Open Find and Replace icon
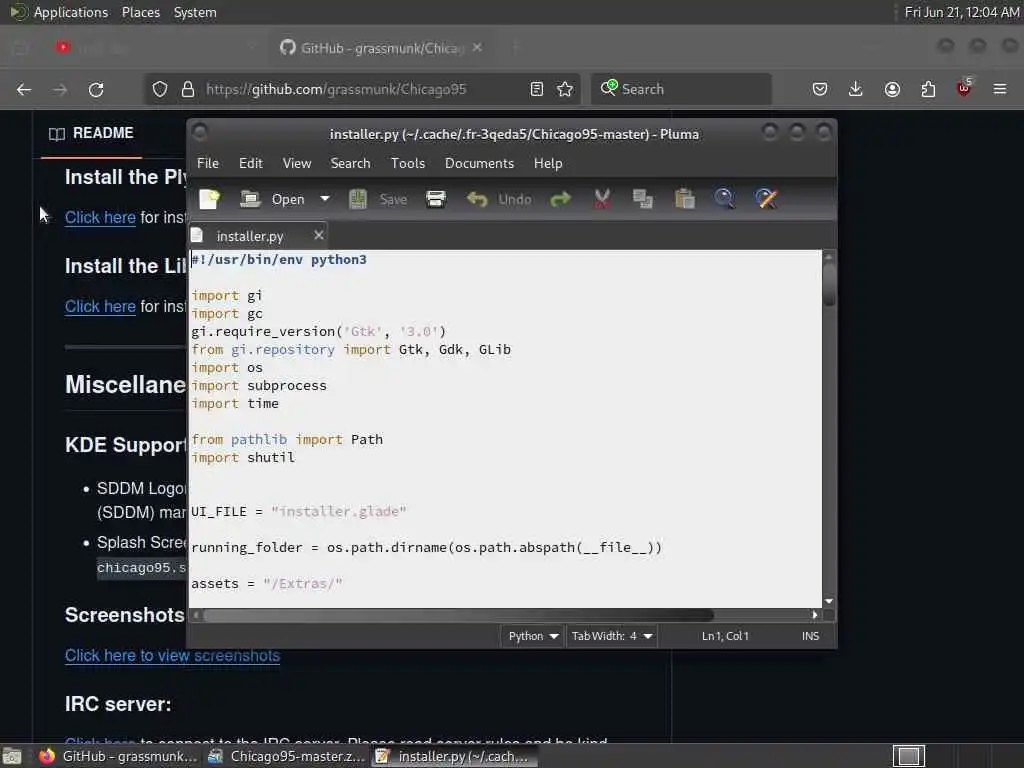The image size is (1024, 768). (x=766, y=199)
